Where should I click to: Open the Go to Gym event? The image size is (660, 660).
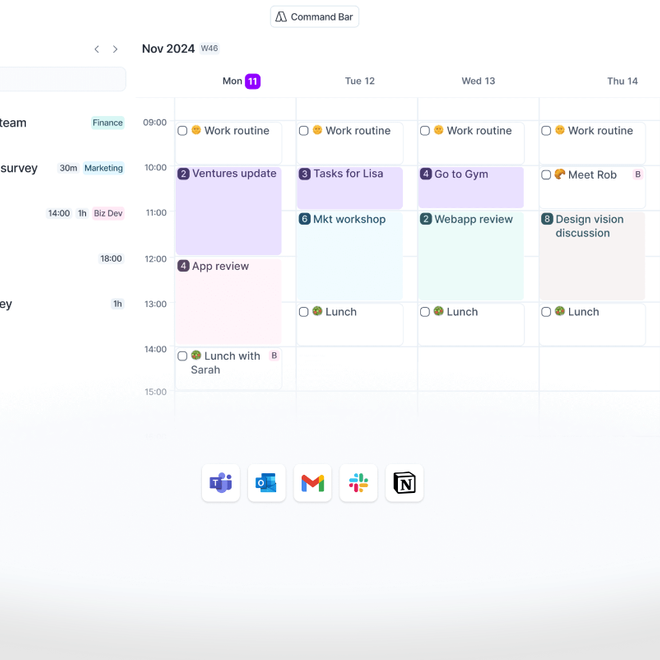coord(471,188)
